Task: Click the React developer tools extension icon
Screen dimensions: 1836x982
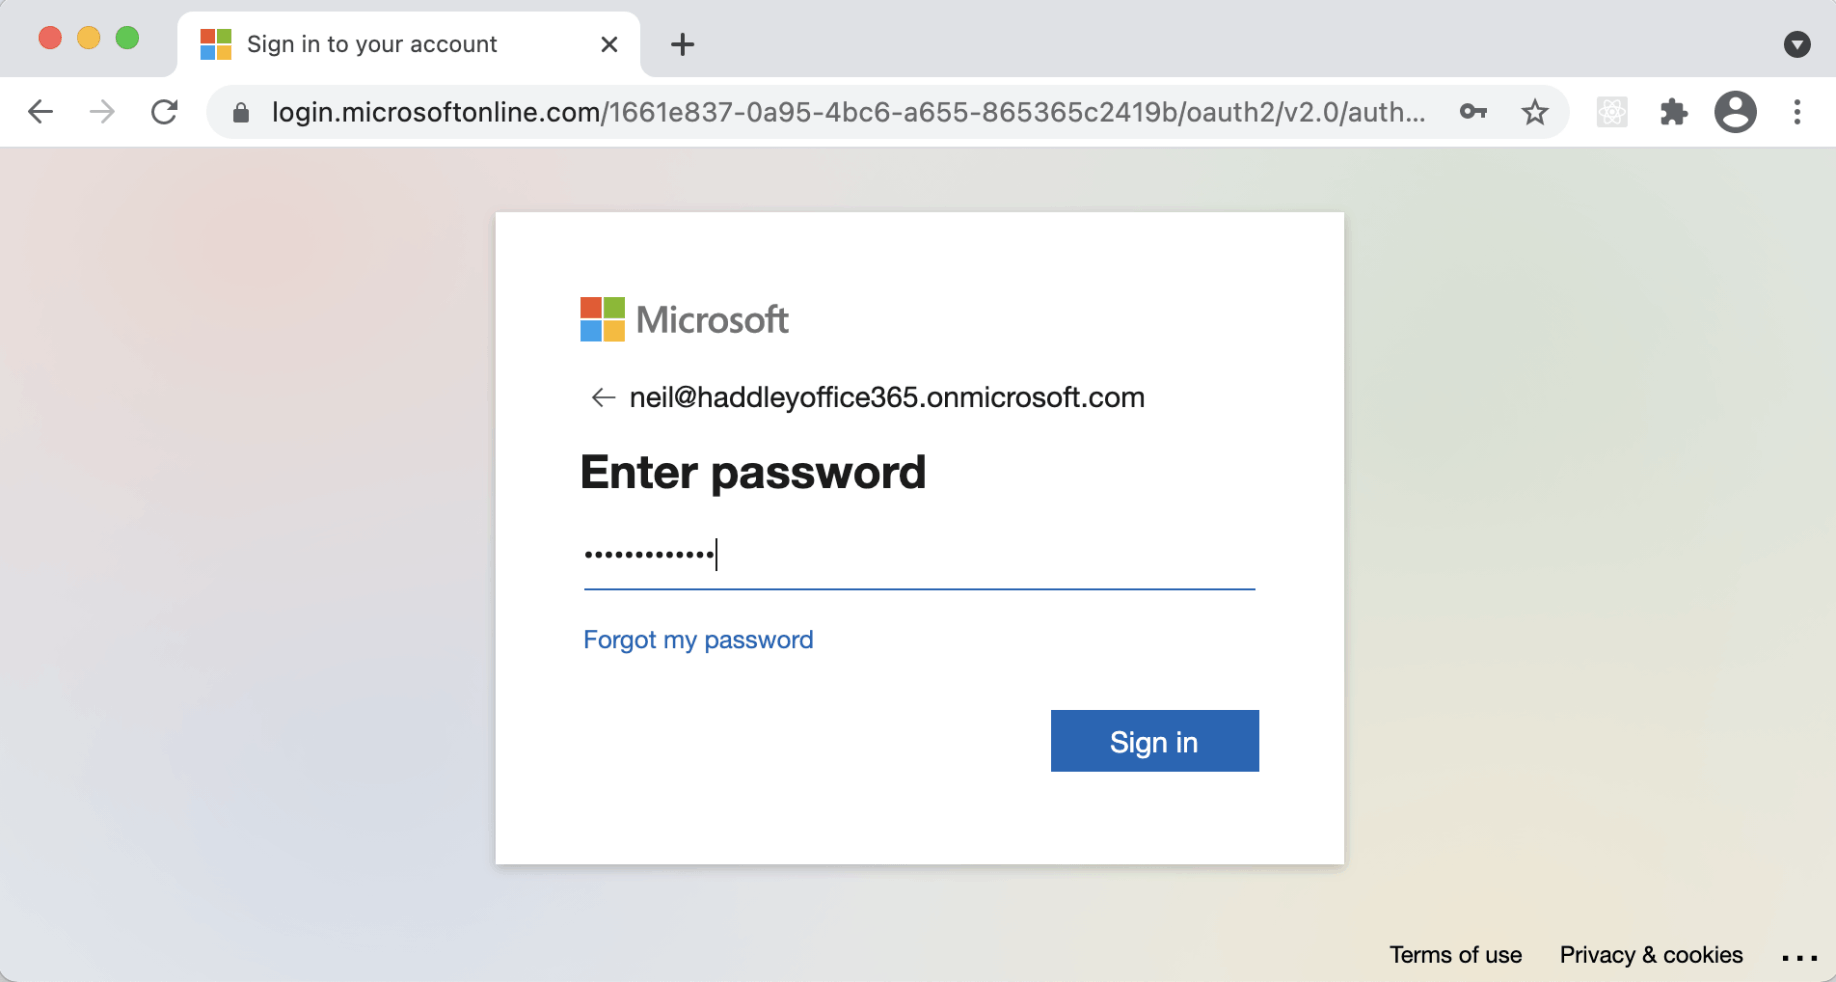Action: [x=1611, y=112]
